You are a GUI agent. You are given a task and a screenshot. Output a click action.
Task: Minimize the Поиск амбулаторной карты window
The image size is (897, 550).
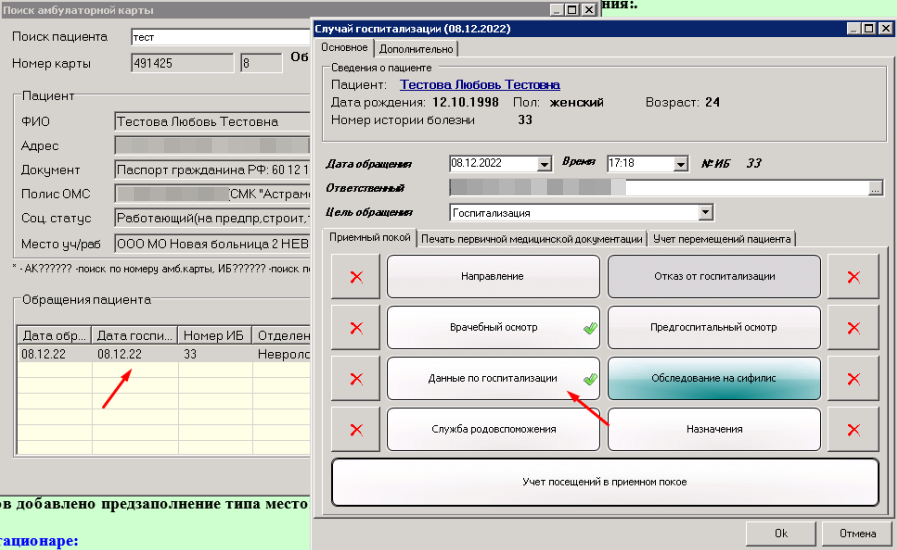556,10
